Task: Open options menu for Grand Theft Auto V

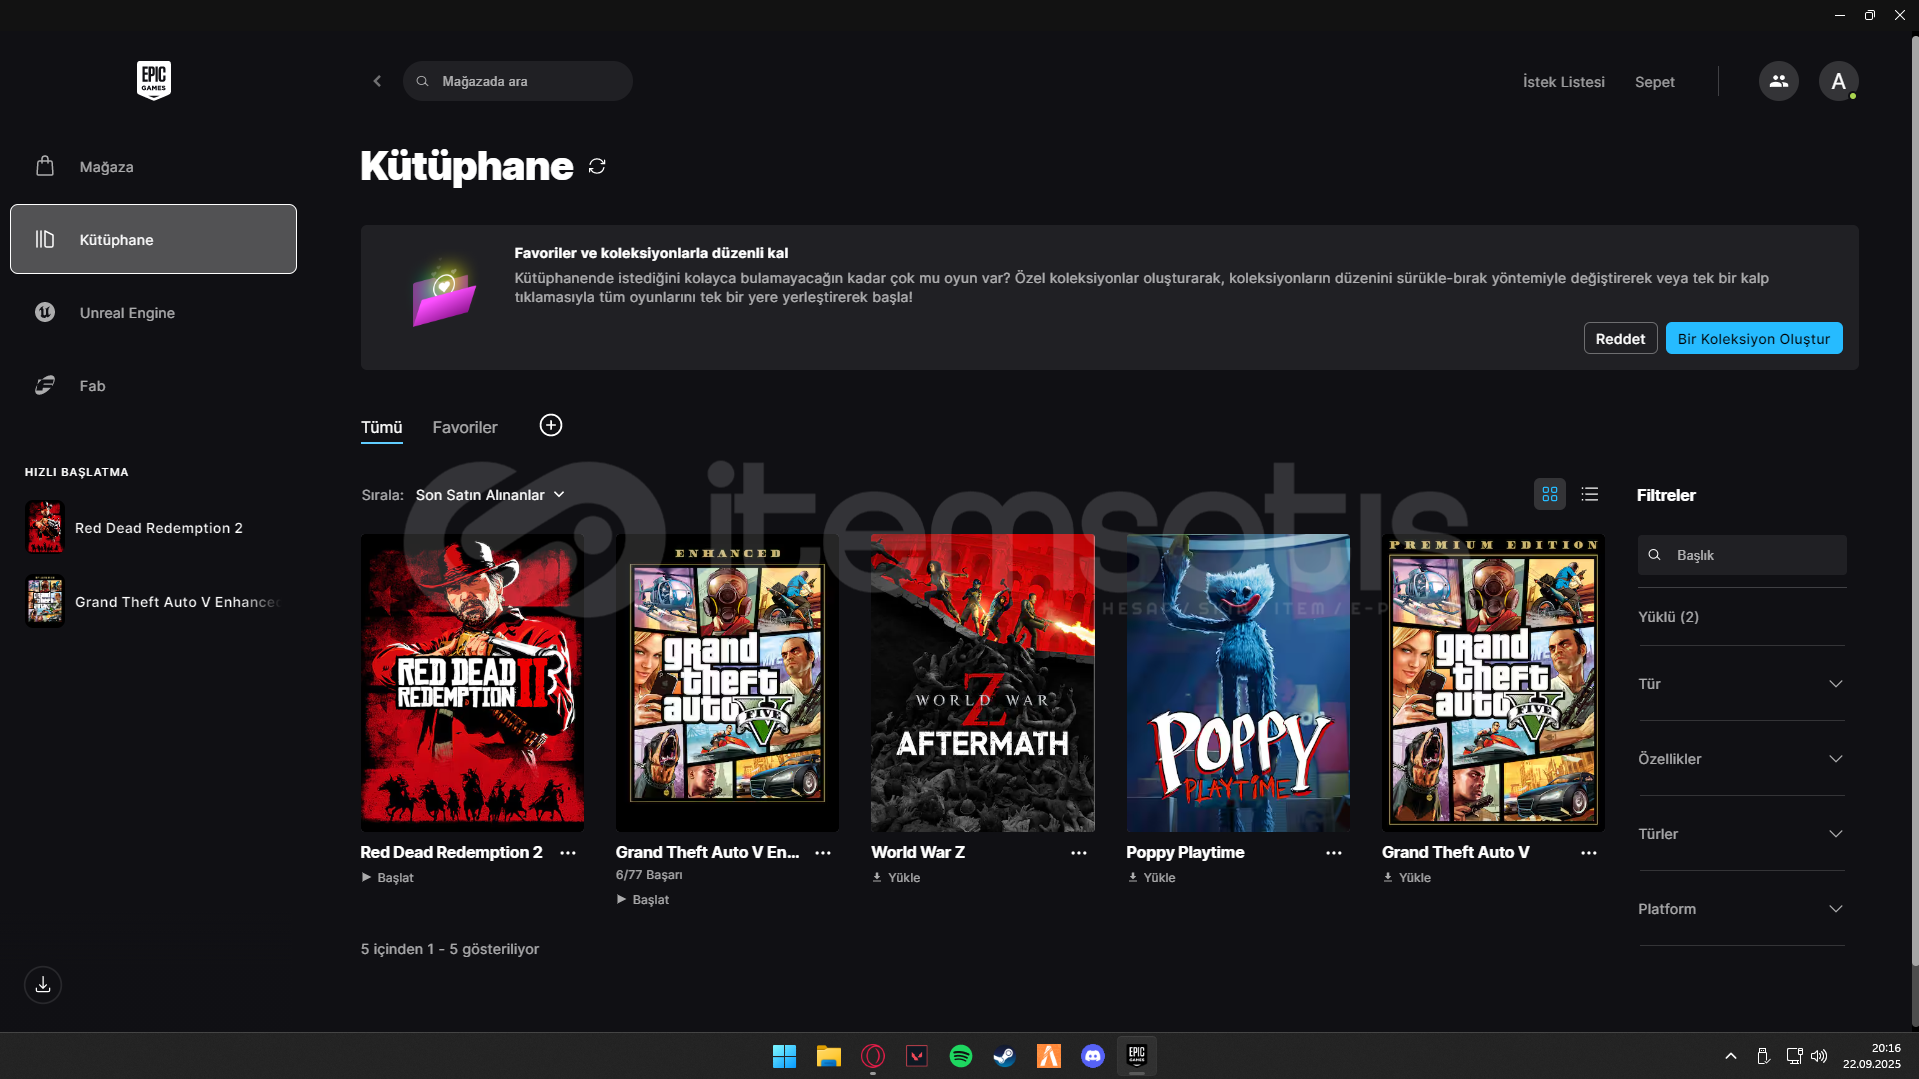Action: point(1589,853)
